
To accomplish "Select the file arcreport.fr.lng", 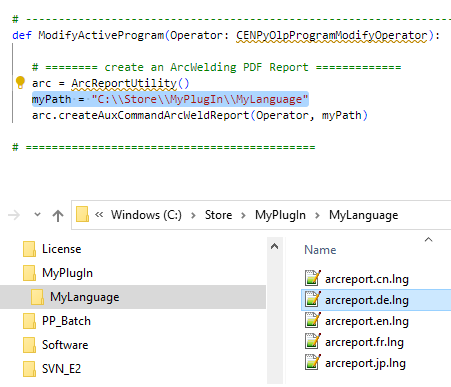I will click(x=364, y=342).
